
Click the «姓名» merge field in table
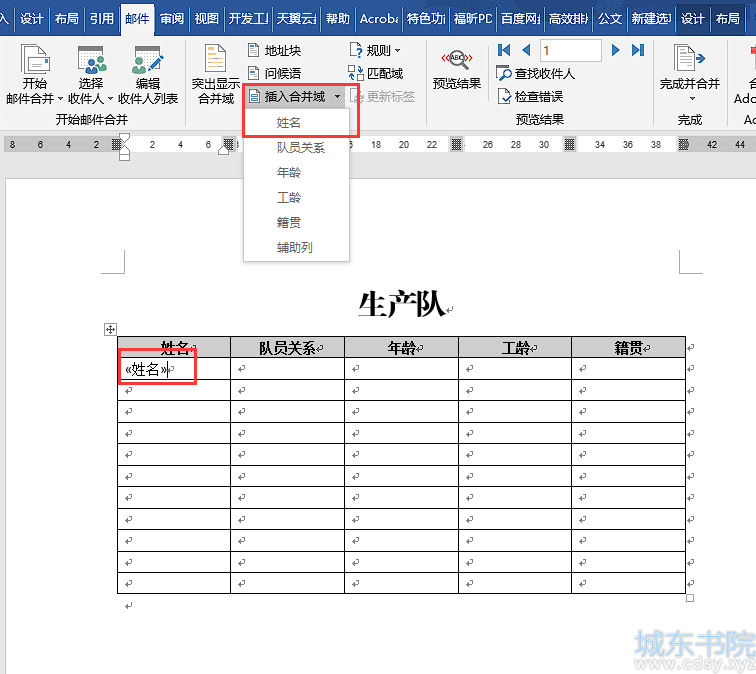147,369
